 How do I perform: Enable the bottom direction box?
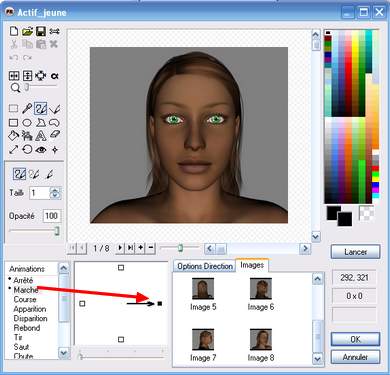[x=121, y=339]
